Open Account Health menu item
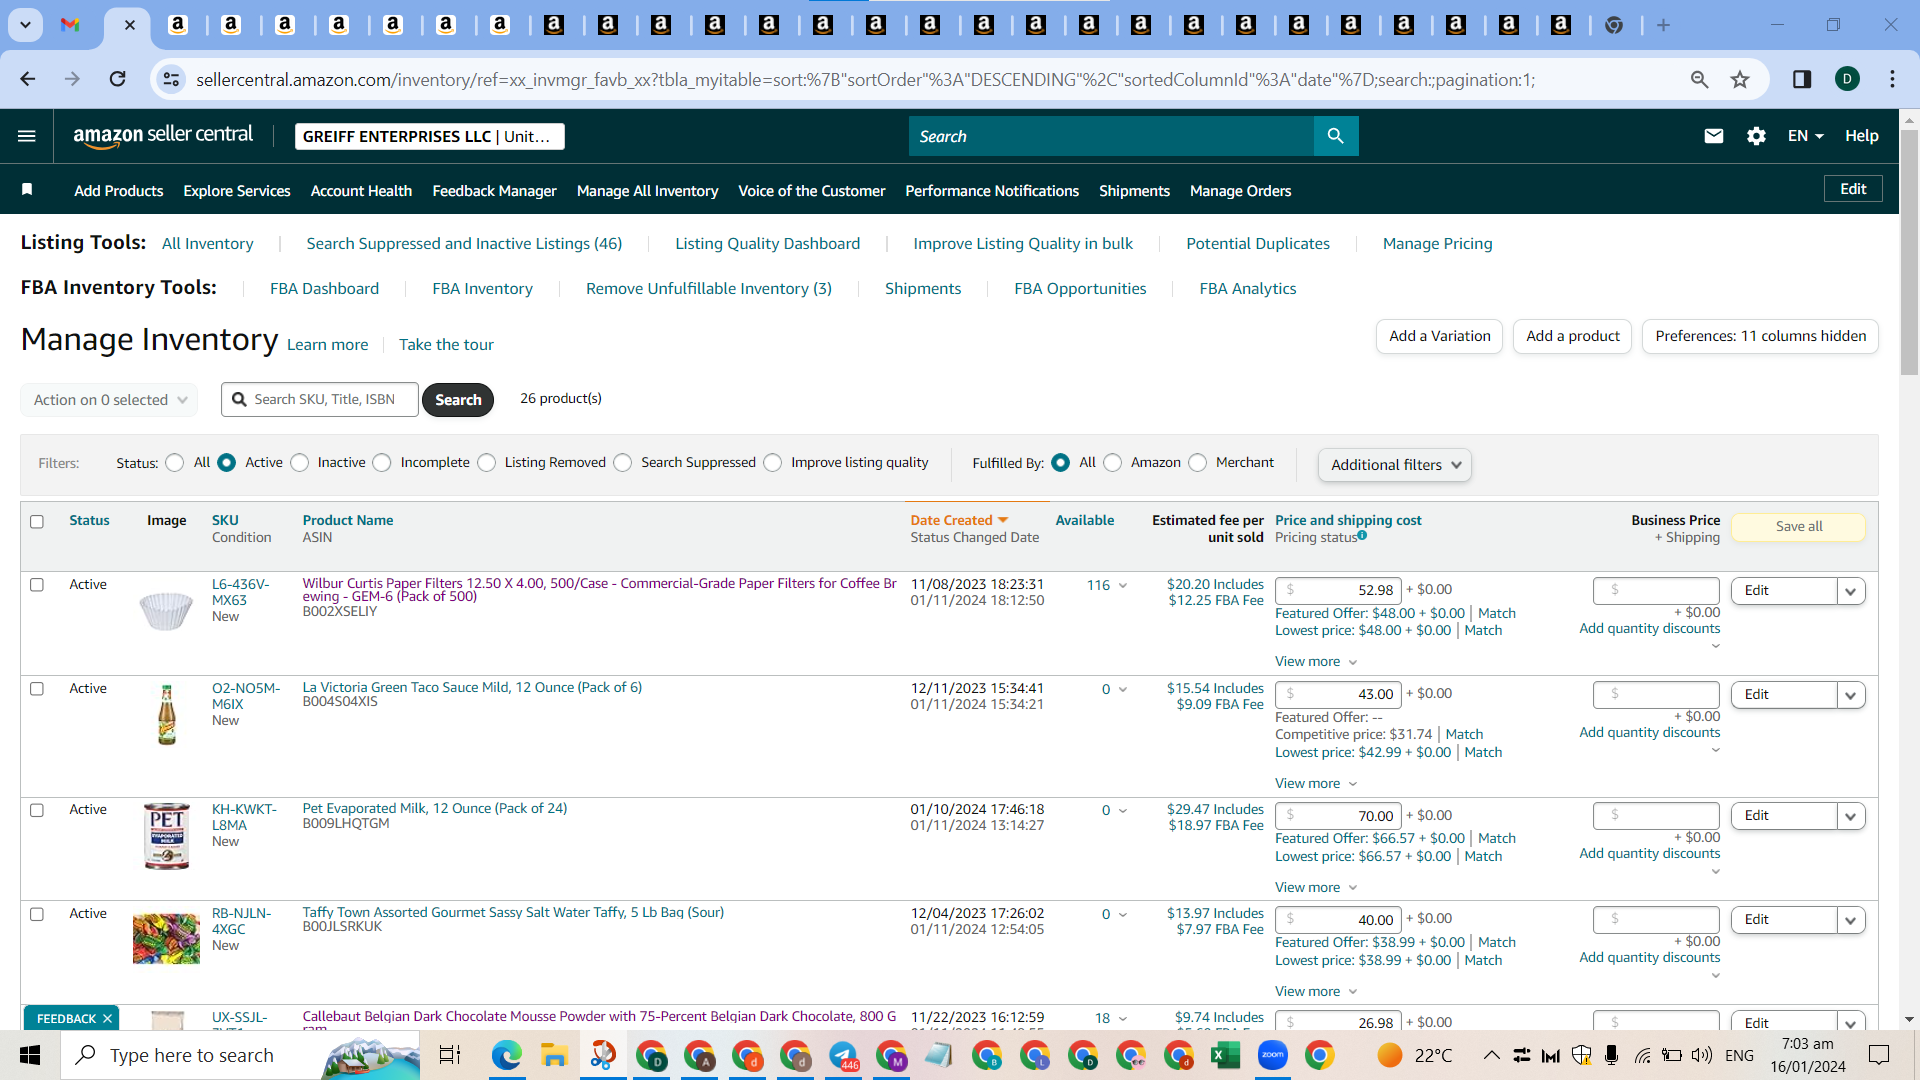Image resolution: width=1920 pixels, height=1080 pixels. pos(361,190)
